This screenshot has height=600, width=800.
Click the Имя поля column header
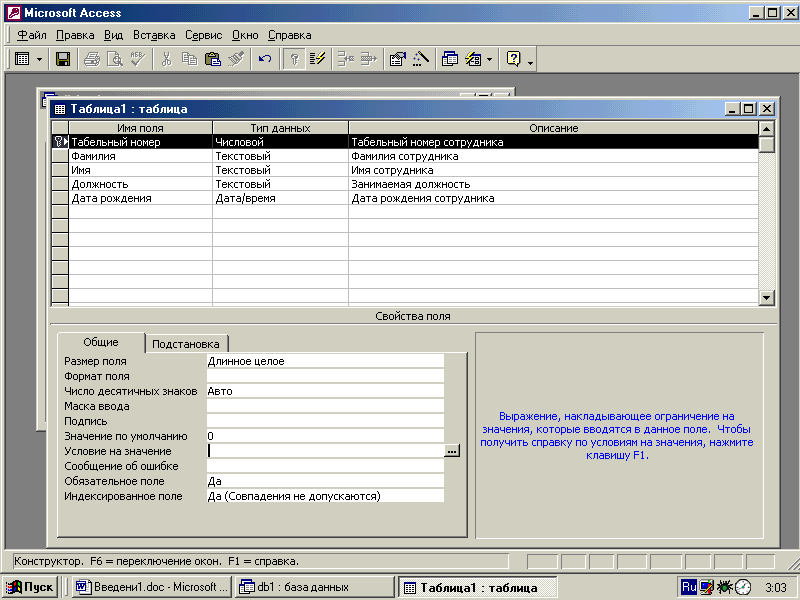click(x=140, y=128)
